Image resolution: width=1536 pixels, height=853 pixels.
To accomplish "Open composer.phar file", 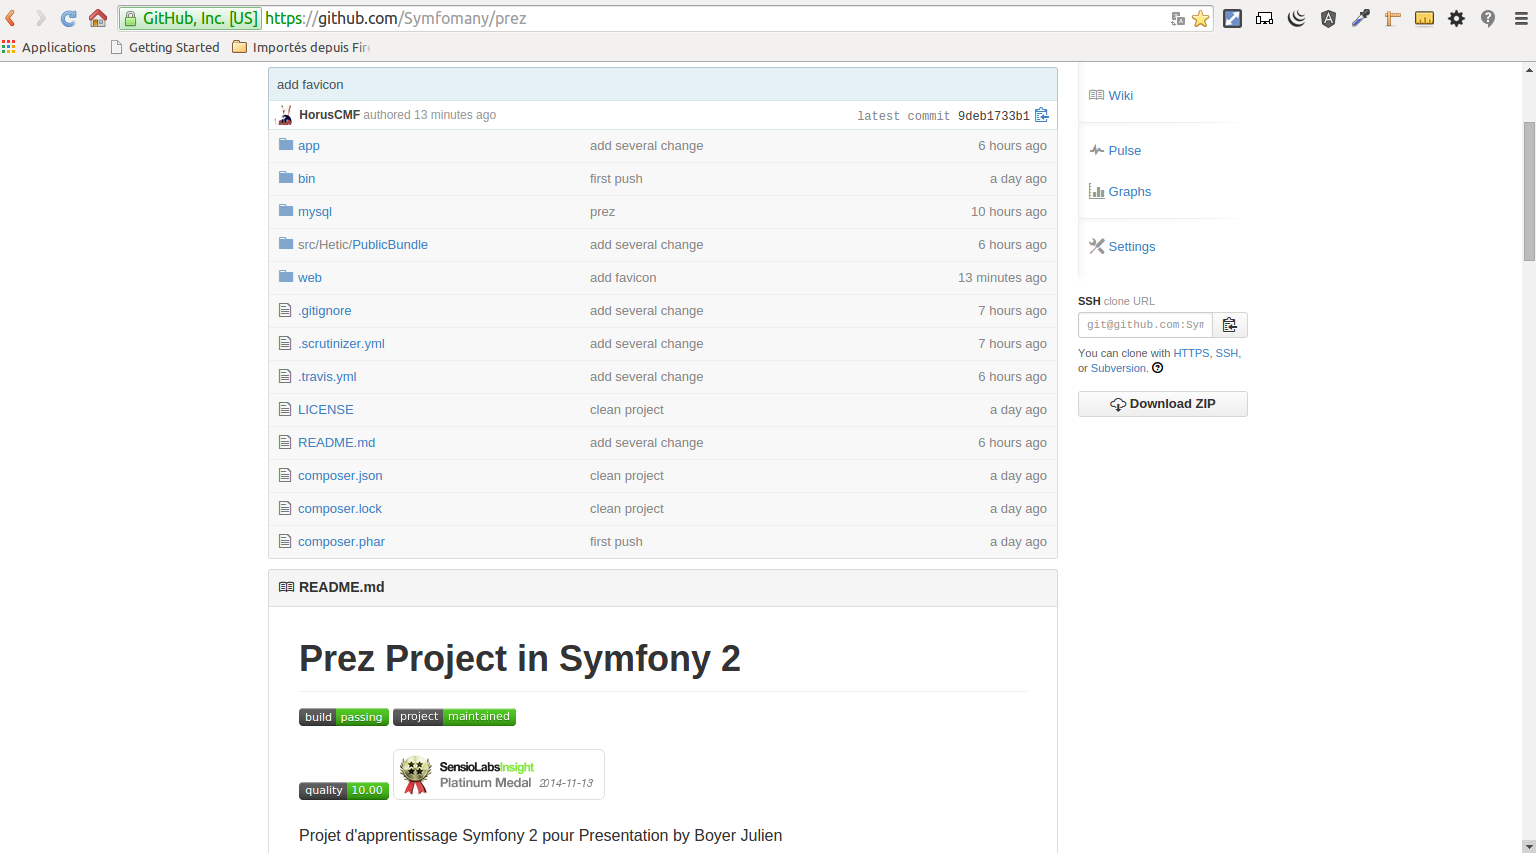I will [x=341, y=541].
